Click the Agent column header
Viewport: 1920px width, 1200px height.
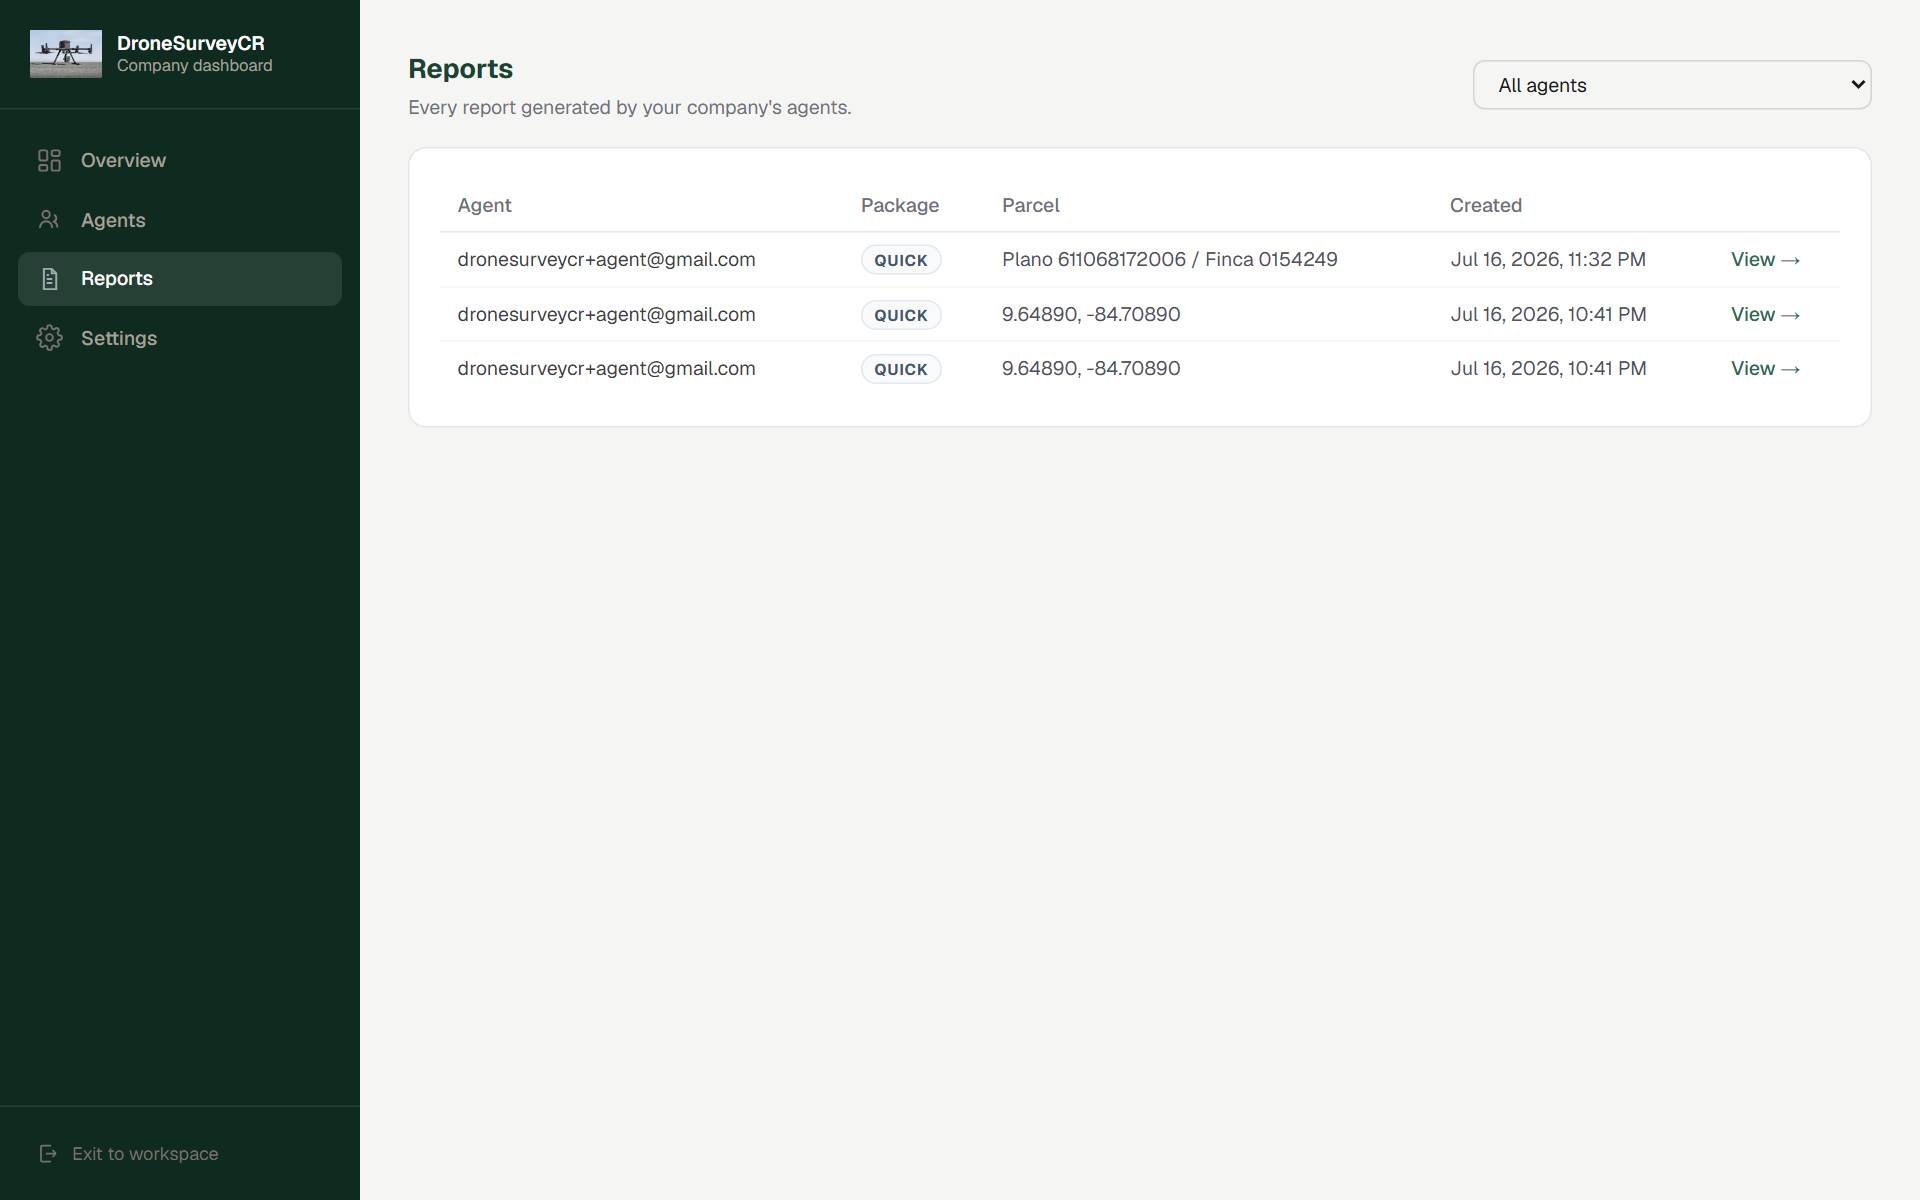coord(484,205)
